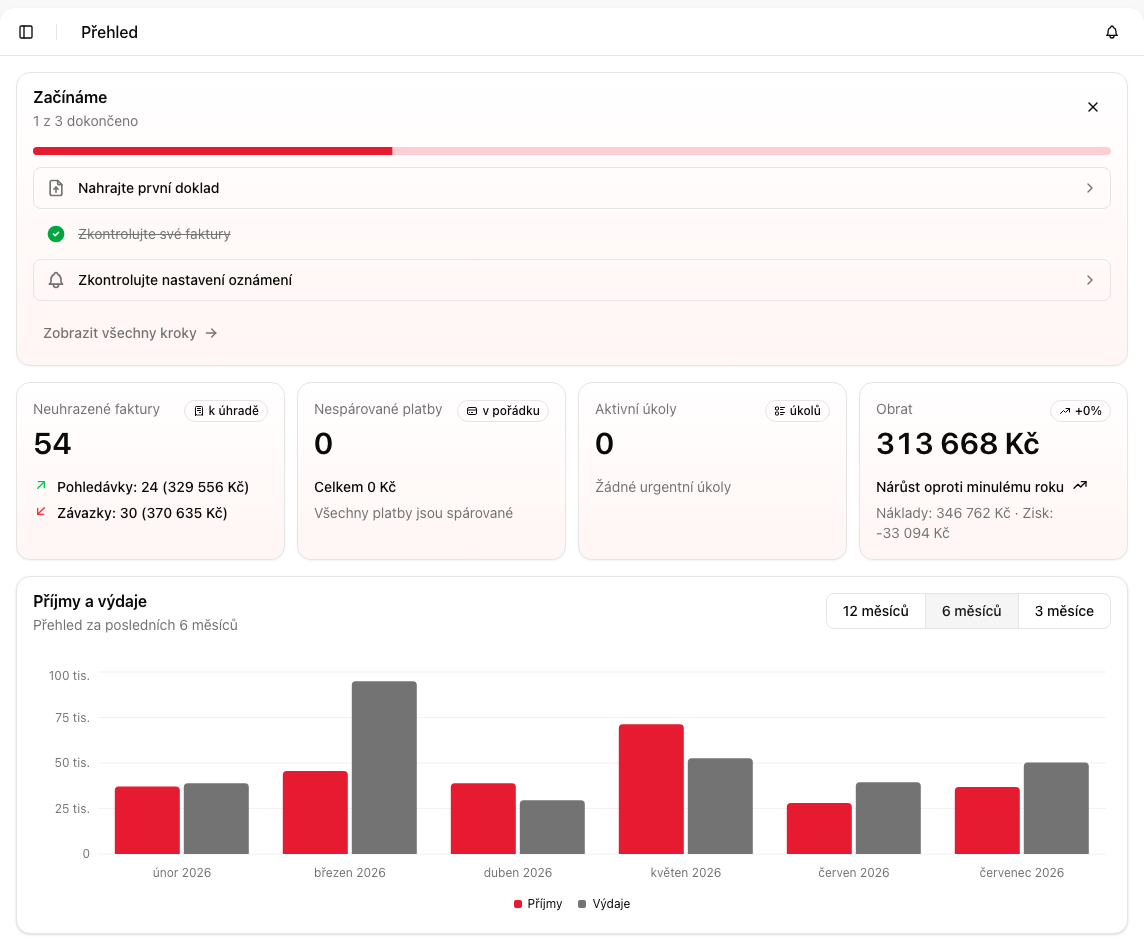
Task: Click invoice icon in k úhradě badge
Action: coord(198,411)
